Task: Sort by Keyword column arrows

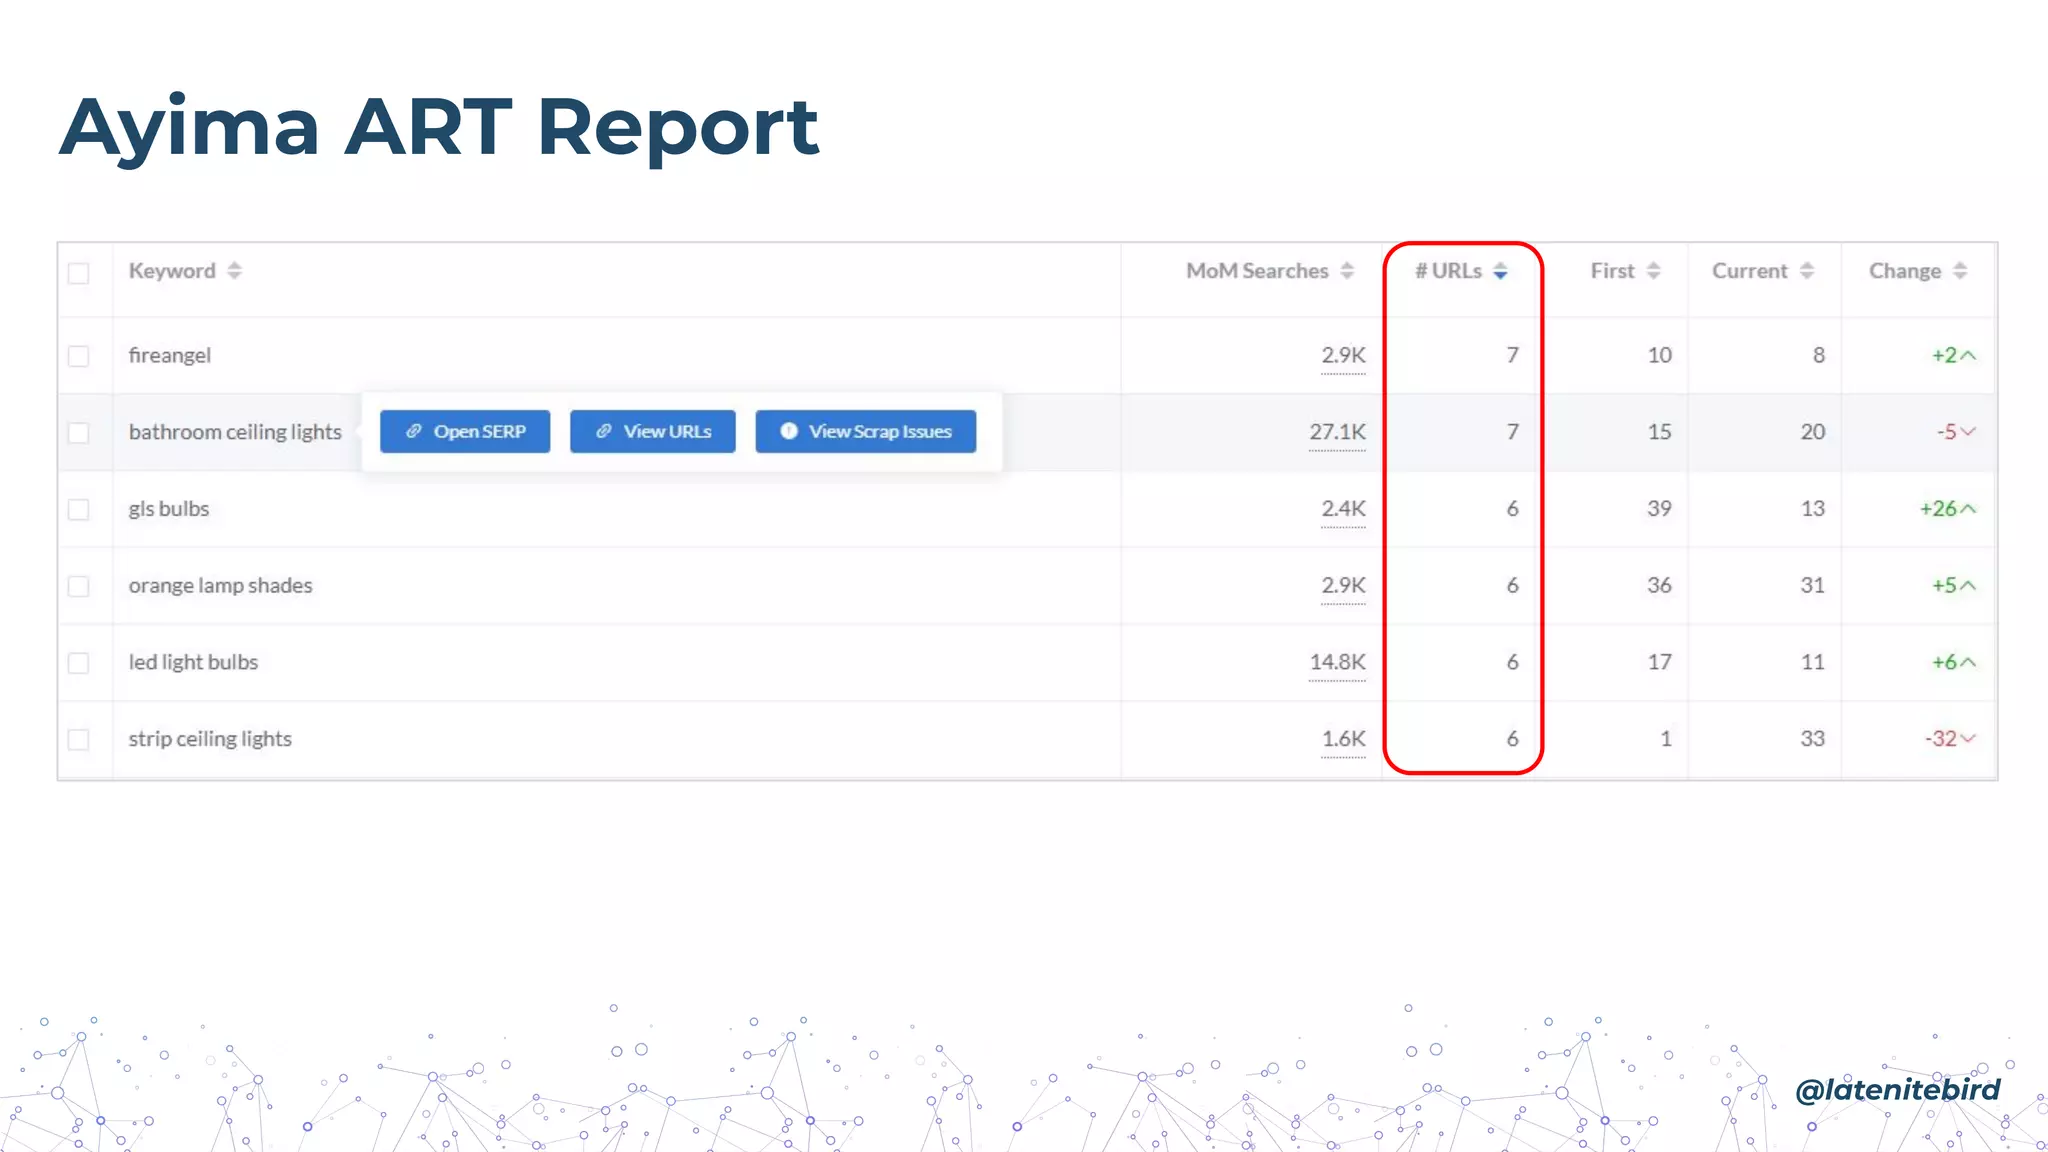Action: [x=234, y=271]
